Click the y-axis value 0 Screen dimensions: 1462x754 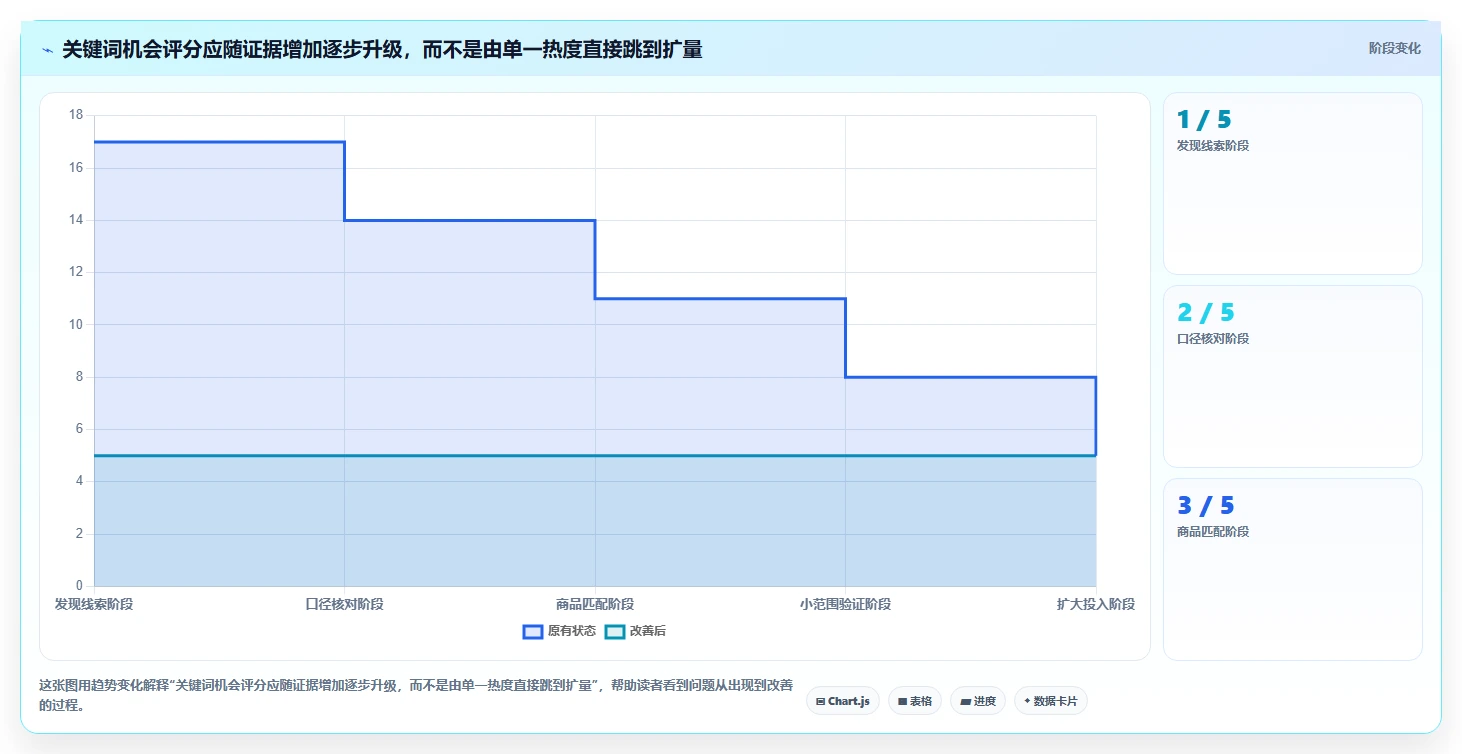80,586
